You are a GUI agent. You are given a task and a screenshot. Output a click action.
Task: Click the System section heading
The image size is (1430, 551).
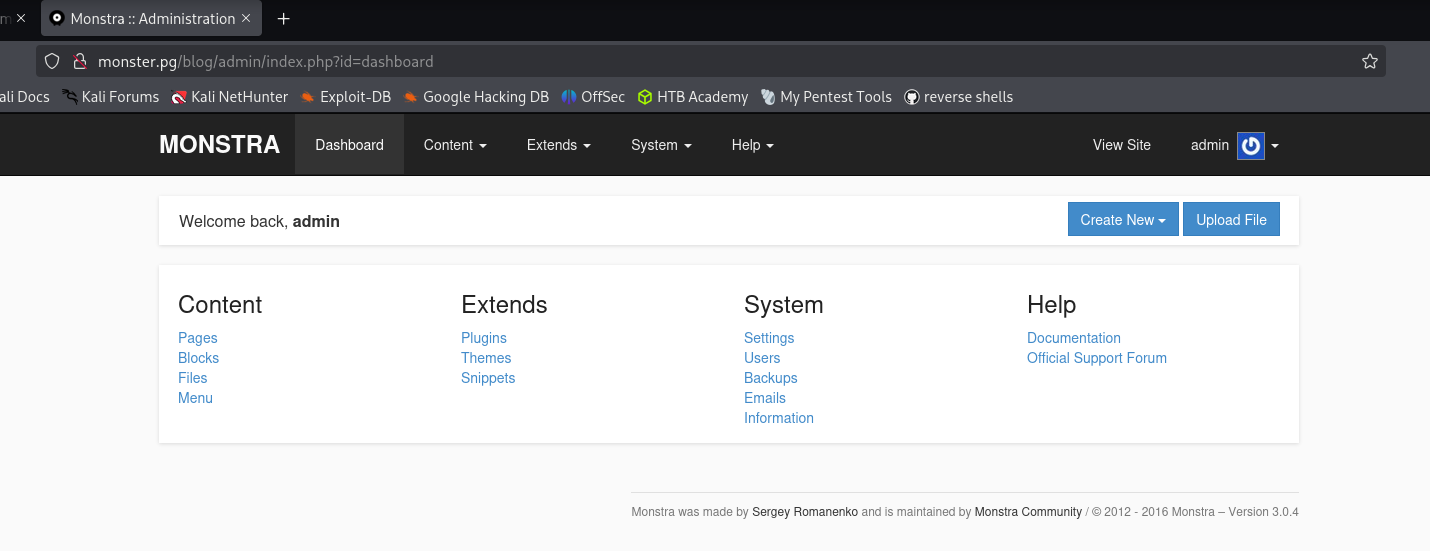tap(784, 305)
